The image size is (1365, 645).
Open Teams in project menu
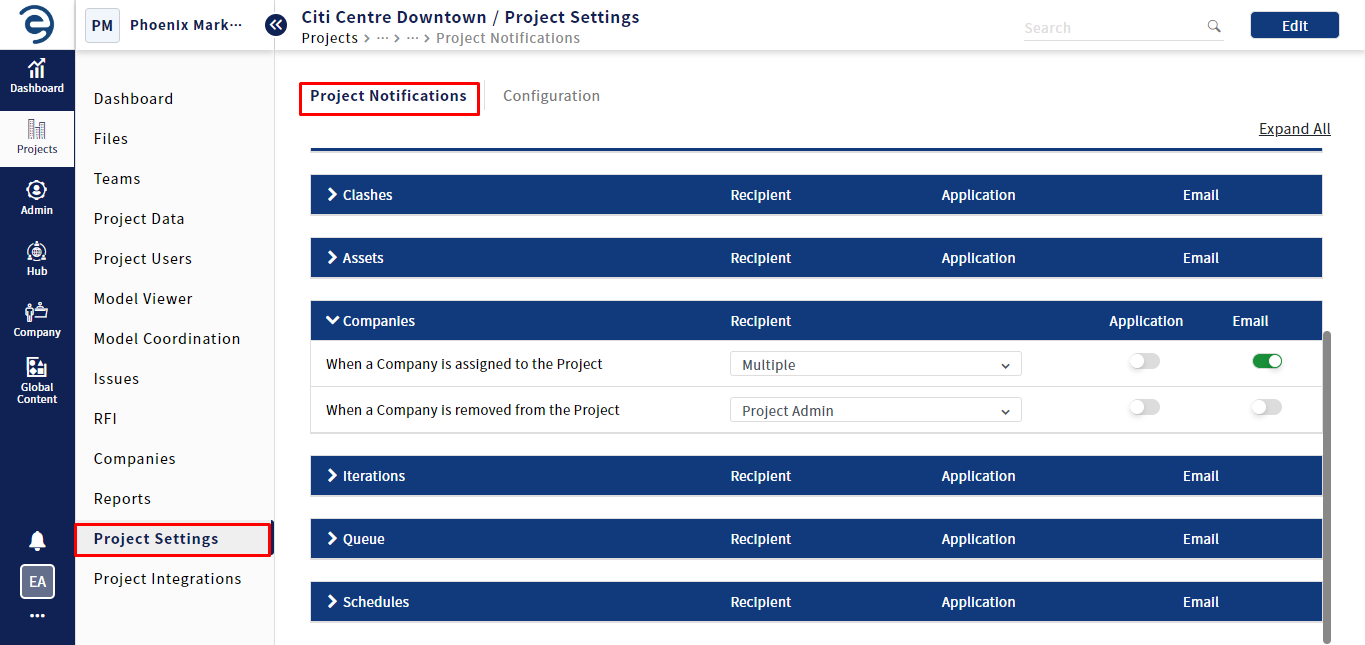(117, 179)
